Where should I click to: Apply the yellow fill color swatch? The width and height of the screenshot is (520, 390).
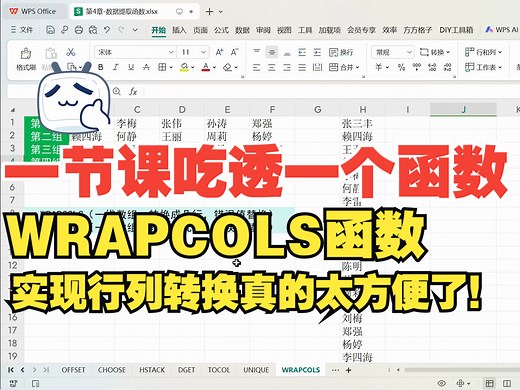[x=184, y=68]
